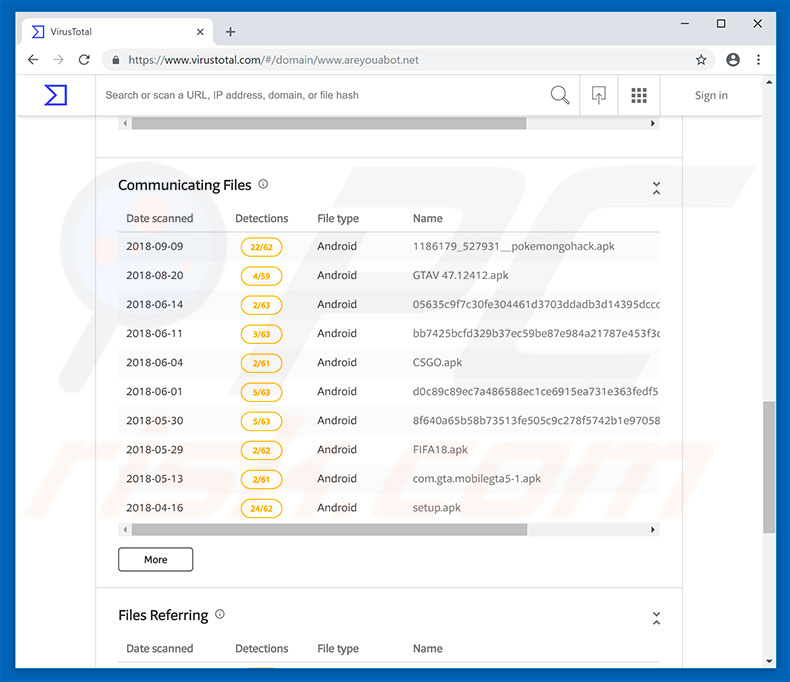Click the search magnifier icon

(x=560, y=95)
